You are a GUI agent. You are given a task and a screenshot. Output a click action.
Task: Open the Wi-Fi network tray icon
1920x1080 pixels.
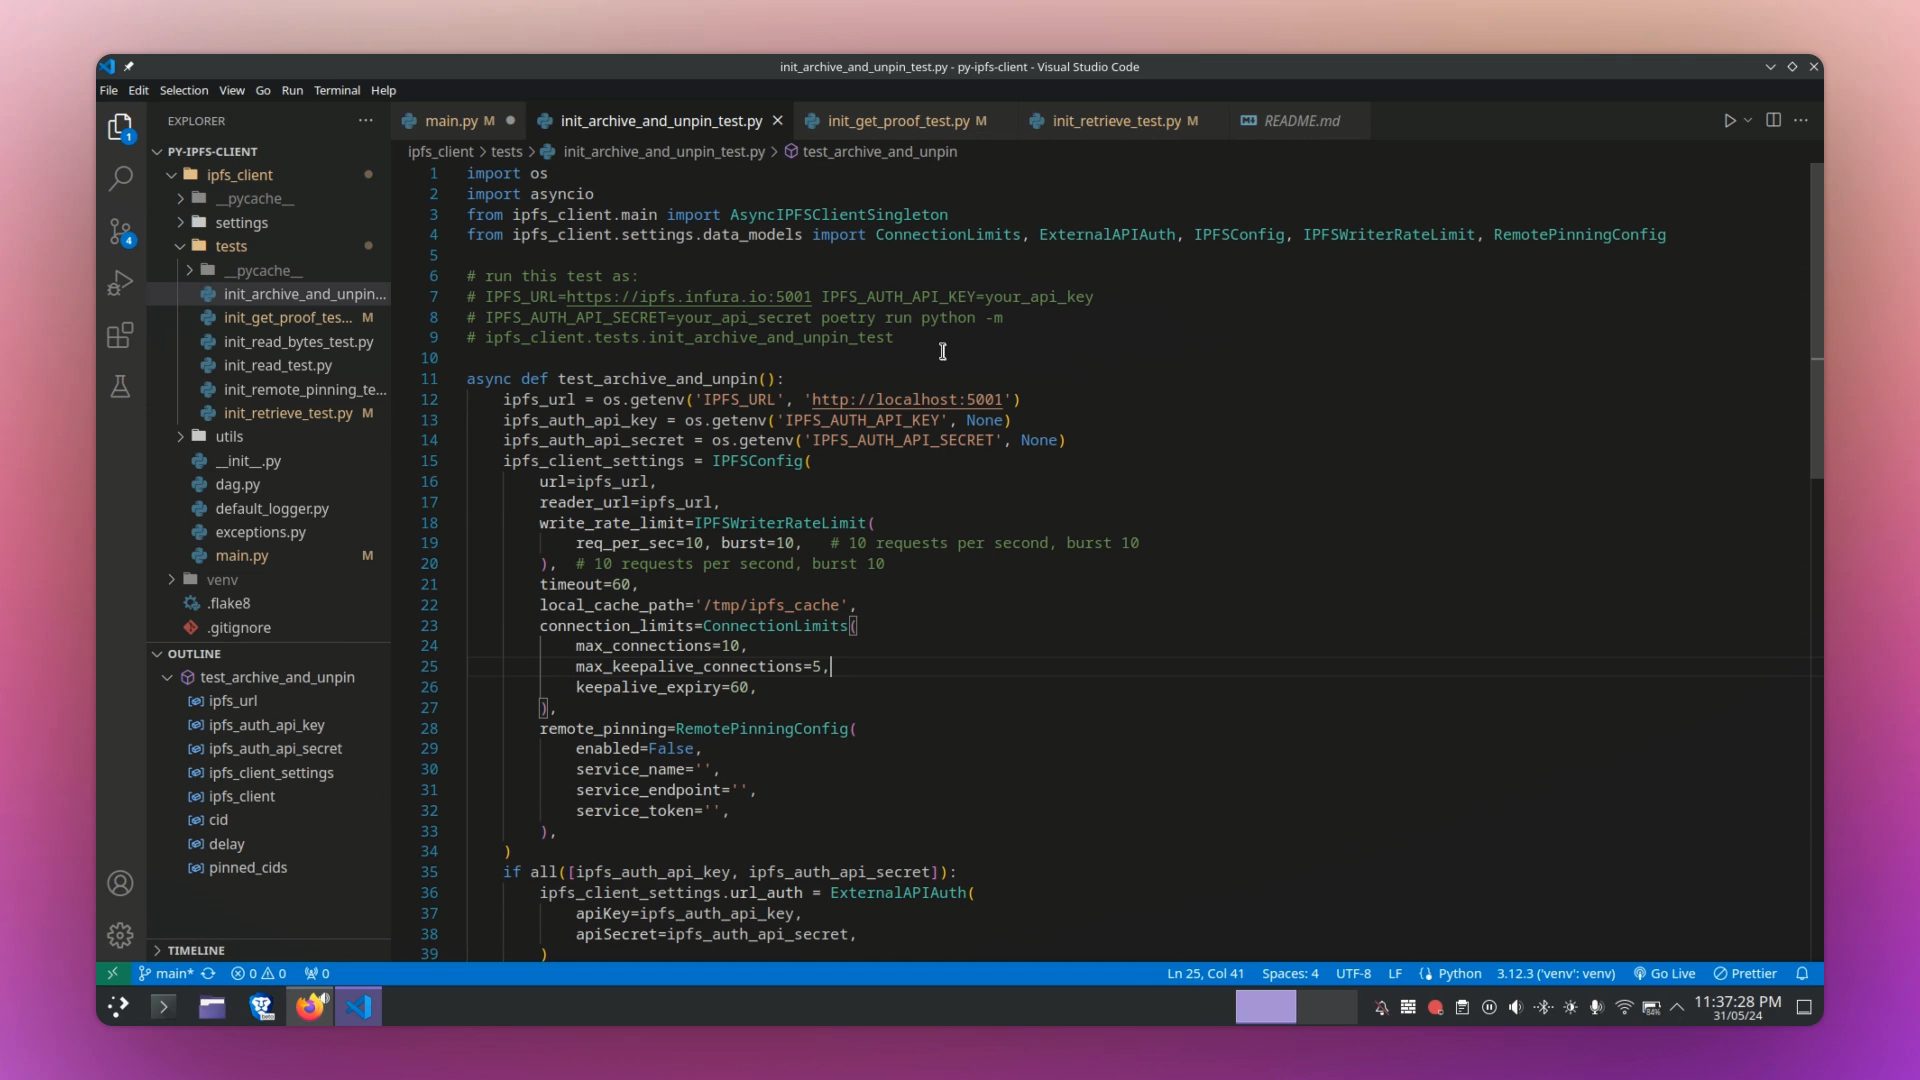tap(1624, 1007)
